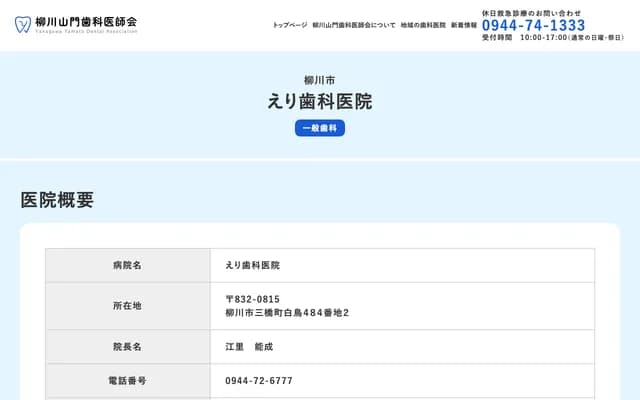Click the tooth logo icon in header
Screen dimensions: 640x400
23,23
